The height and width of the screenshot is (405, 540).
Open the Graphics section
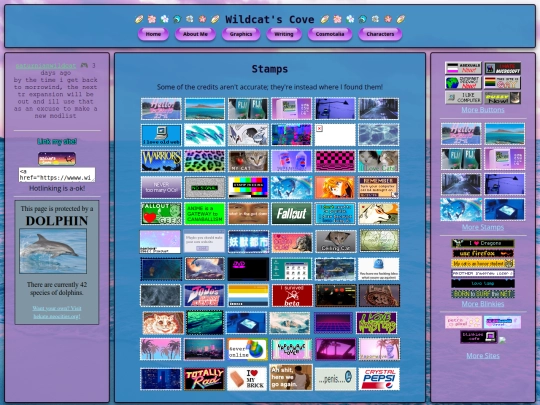241,34
